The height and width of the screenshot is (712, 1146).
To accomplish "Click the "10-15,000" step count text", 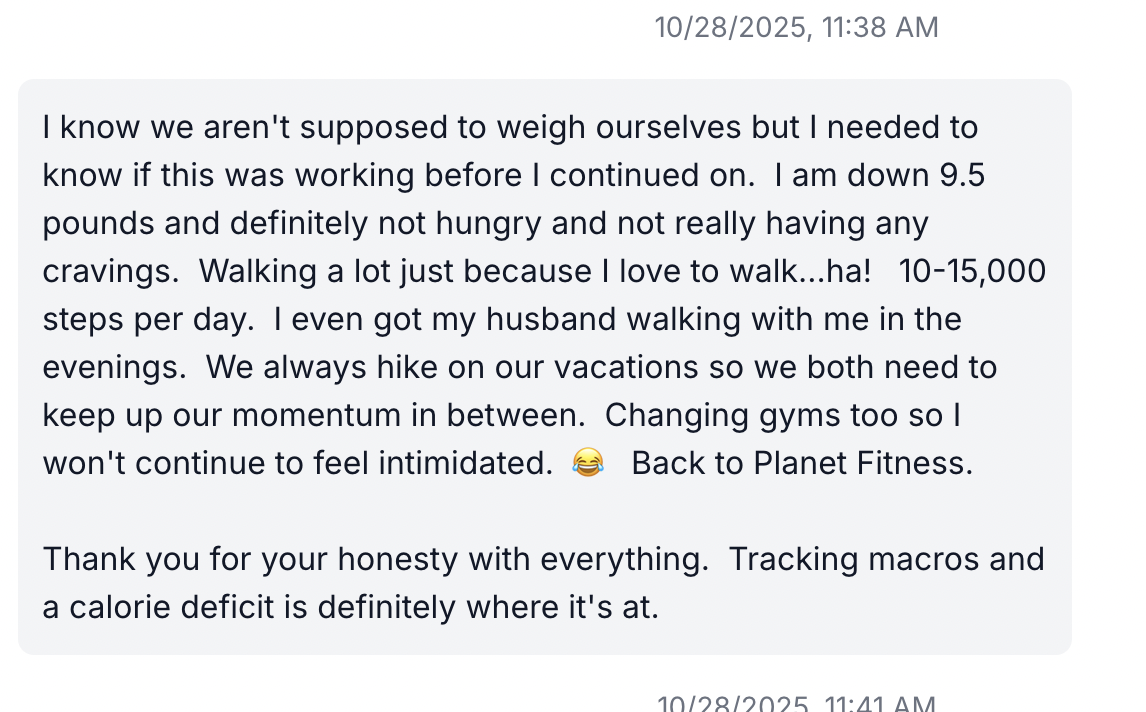I will [x=972, y=272].
